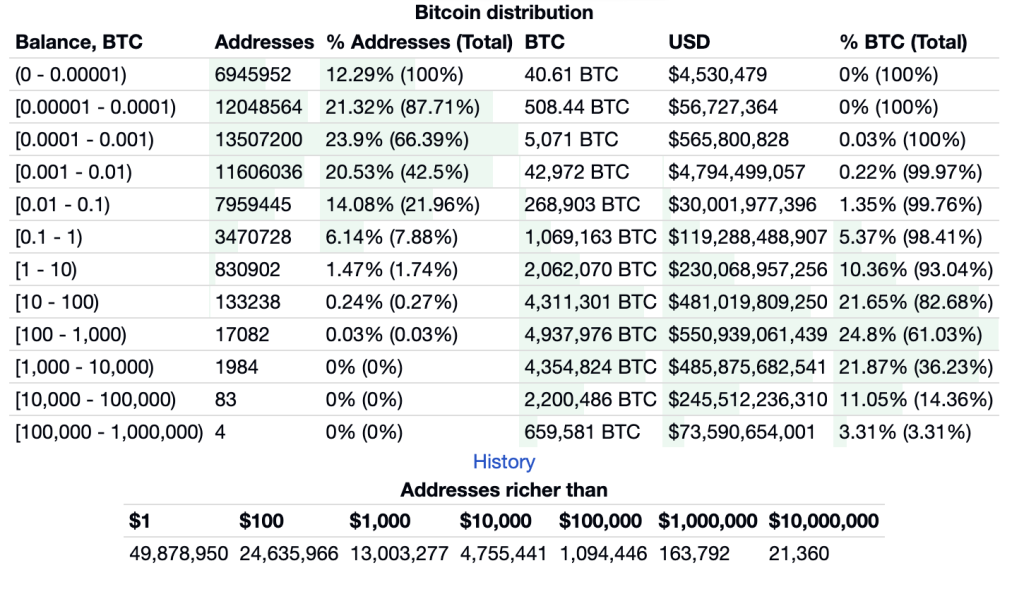Viewport: 1024px width, 592px height.
Task: Click the Balance, BTC column header
Action: (79, 42)
